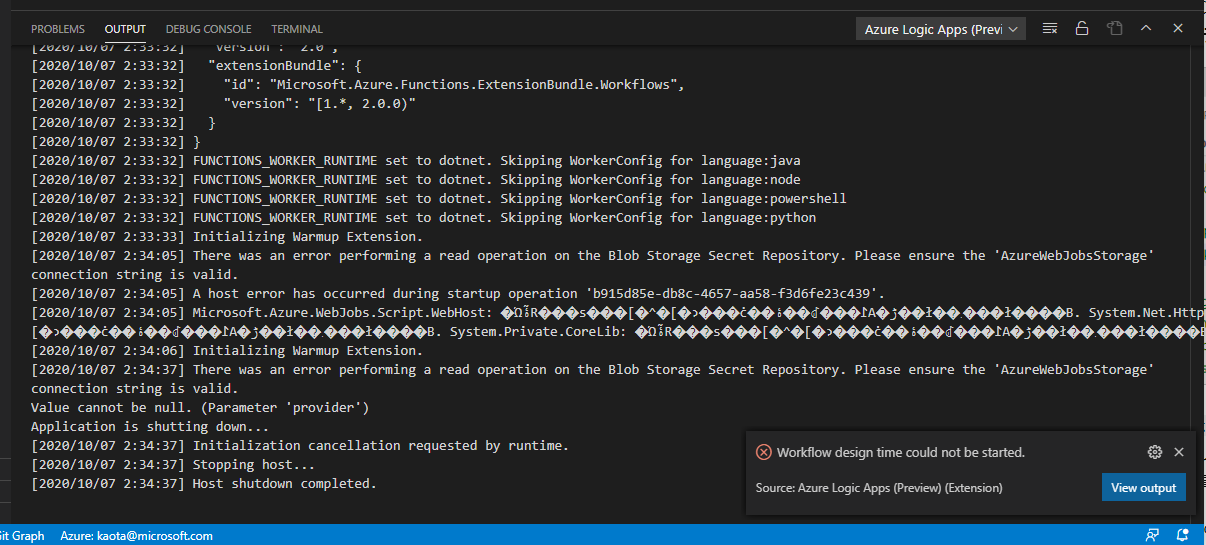Open the Debug Console tab
Image resolution: width=1206 pixels, height=545 pixels.
208,29
